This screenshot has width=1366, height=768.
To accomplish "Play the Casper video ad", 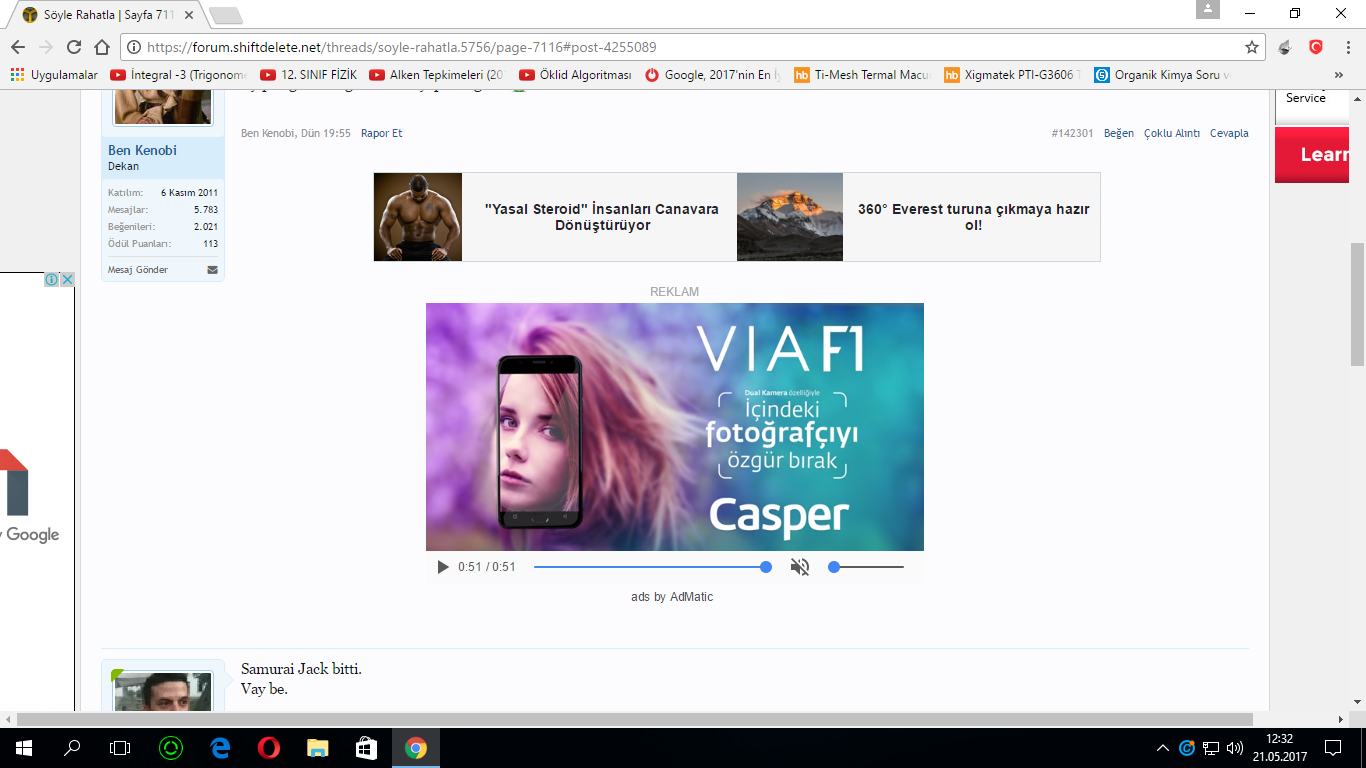I will pos(443,567).
